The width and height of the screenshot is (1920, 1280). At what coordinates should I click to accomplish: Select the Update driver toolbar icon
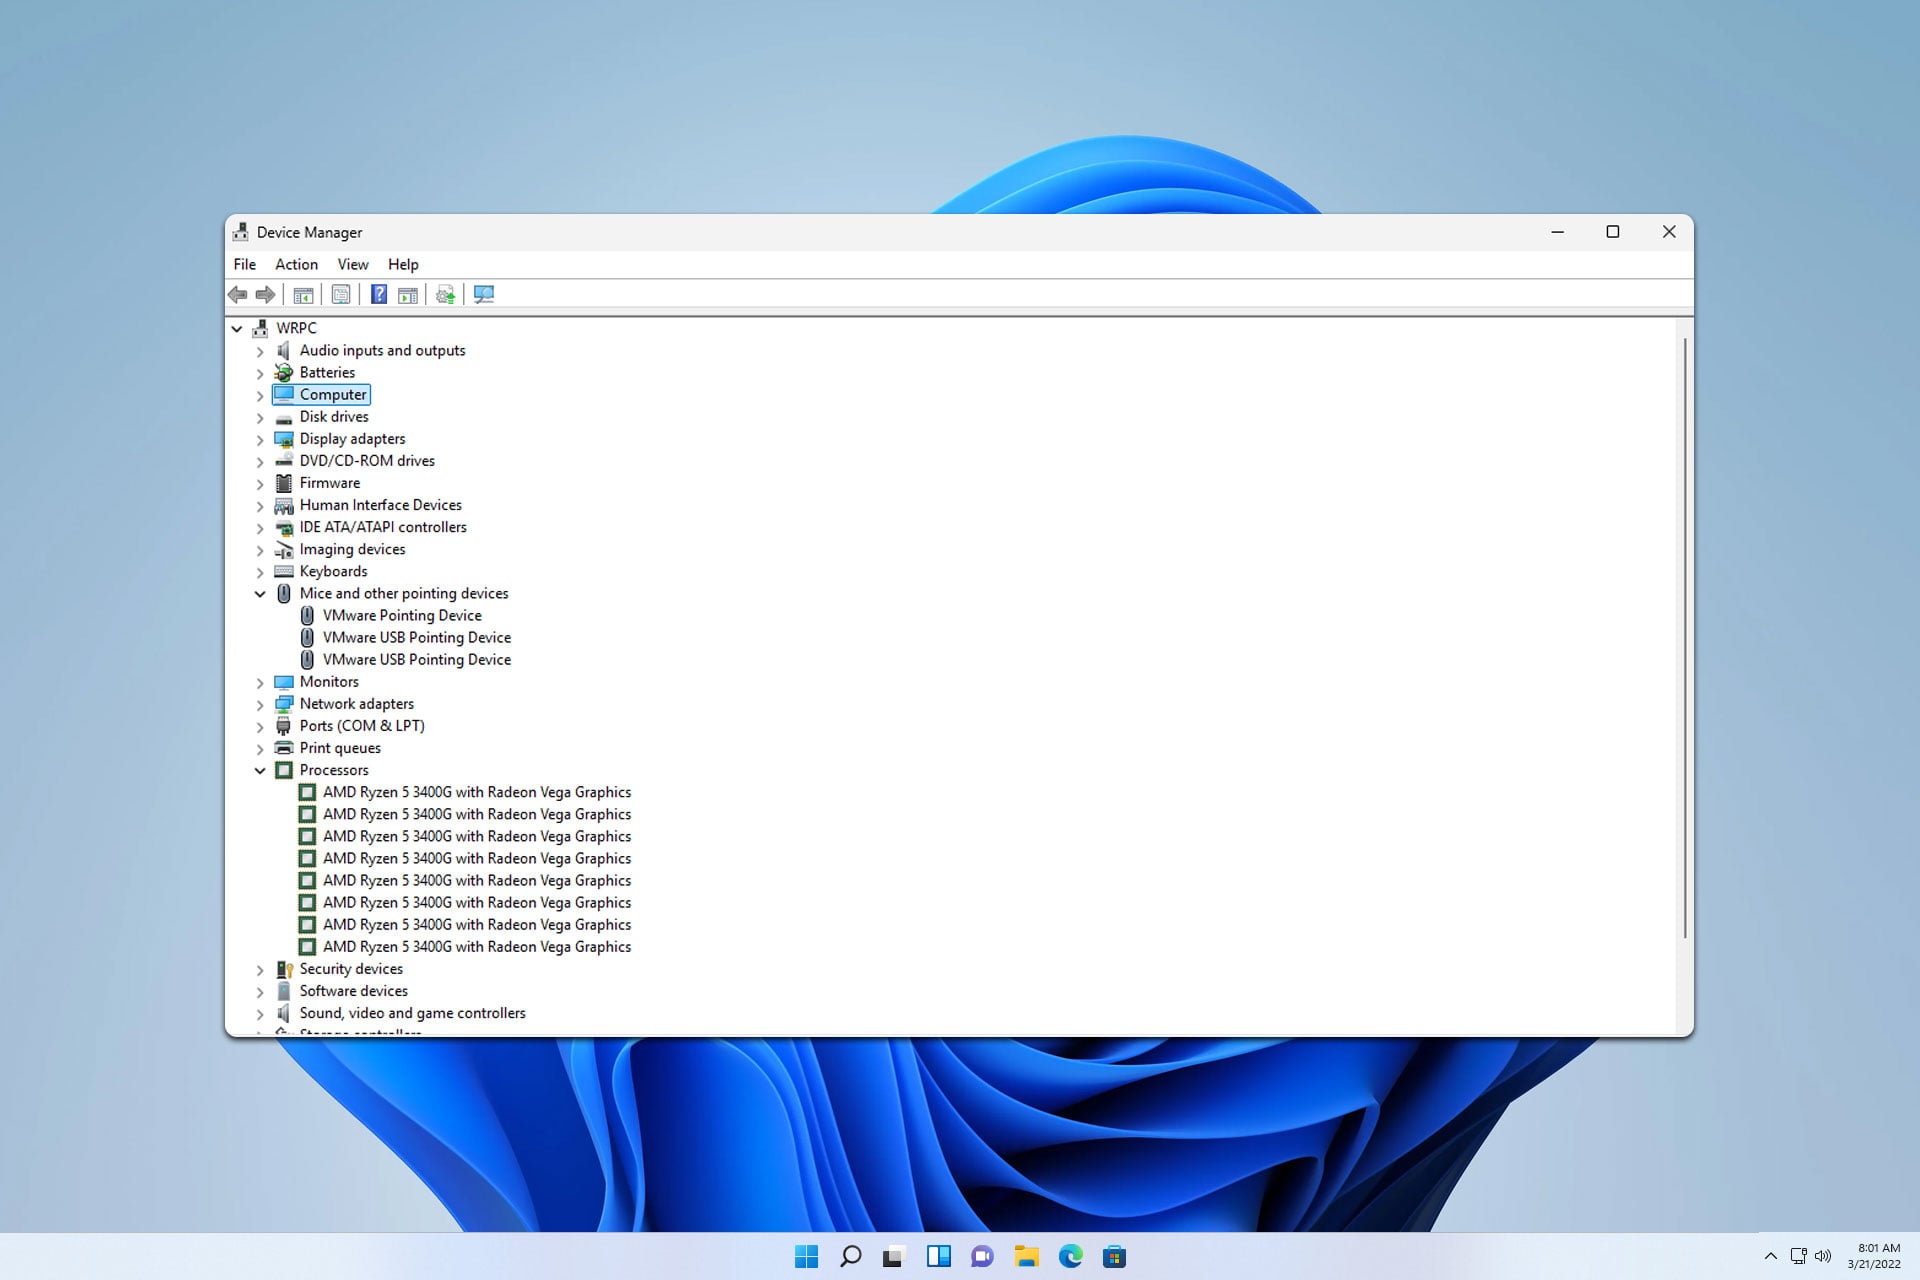pyautogui.click(x=445, y=294)
